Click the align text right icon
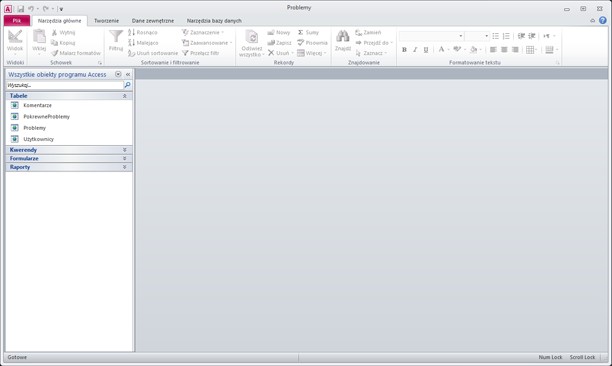This screenshot has width=612, height=366. [515, 50]
